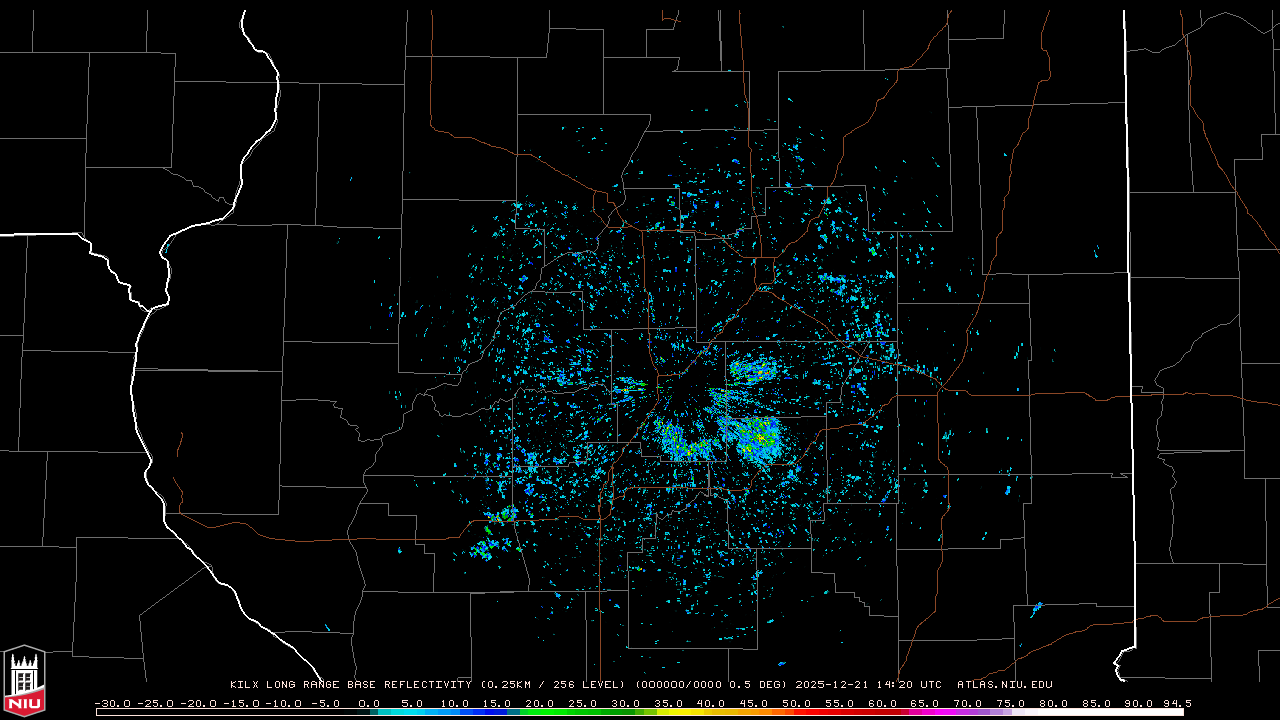Image resolution: width=1280 pixels, height=720 pixels.
Task: Click the isolated blue echo in far southeast
Action: point(1036,608)
